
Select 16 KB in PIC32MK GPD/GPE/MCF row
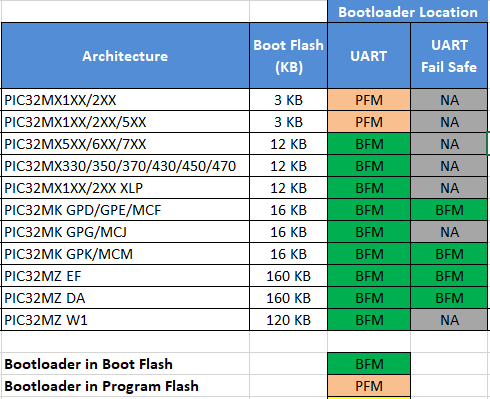(x=288, y=210)
